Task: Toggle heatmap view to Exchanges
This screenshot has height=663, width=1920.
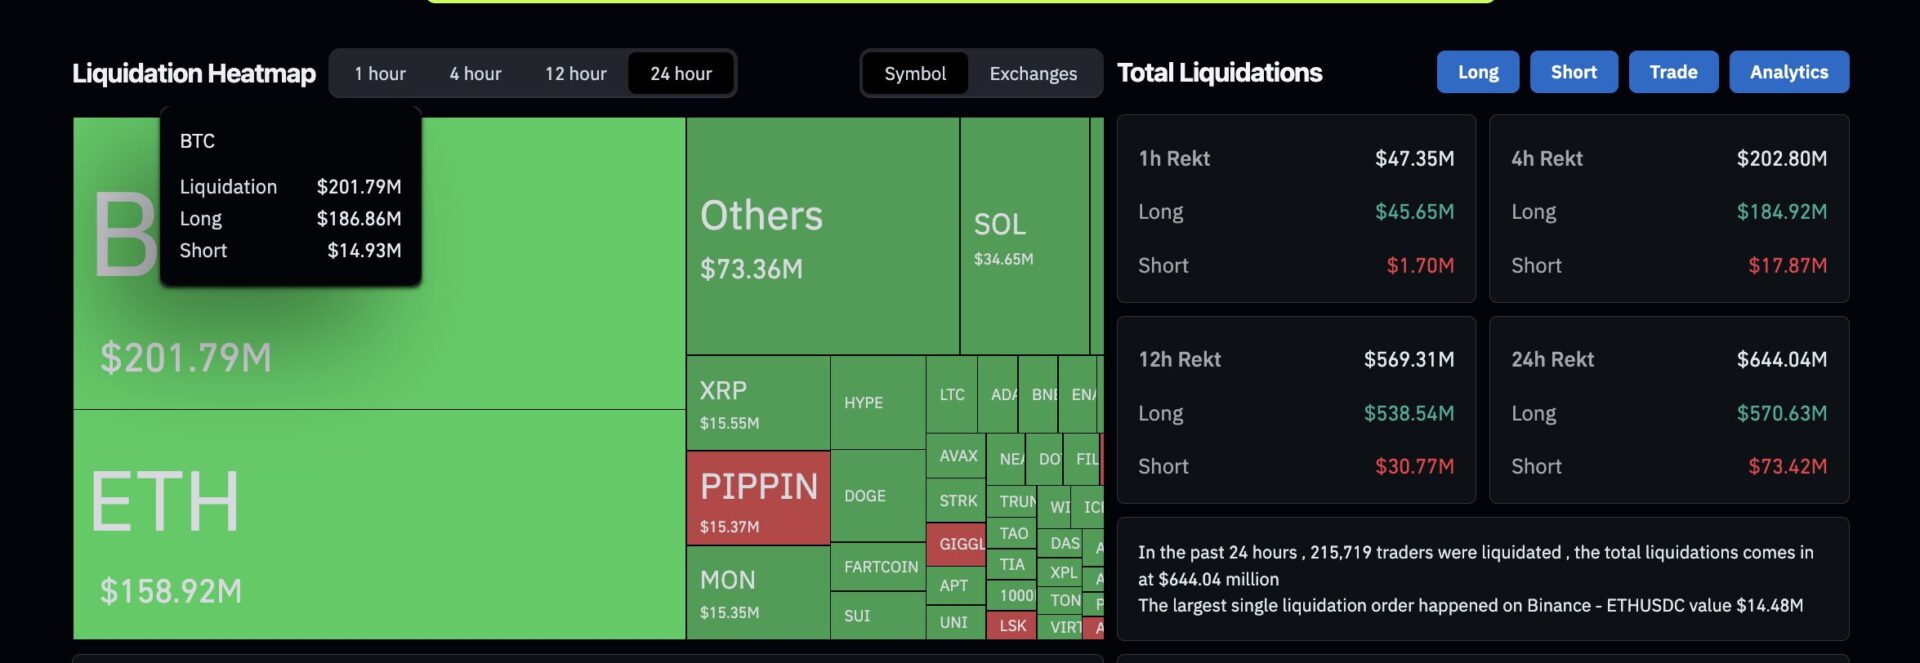Action: tap(1033, 73)
